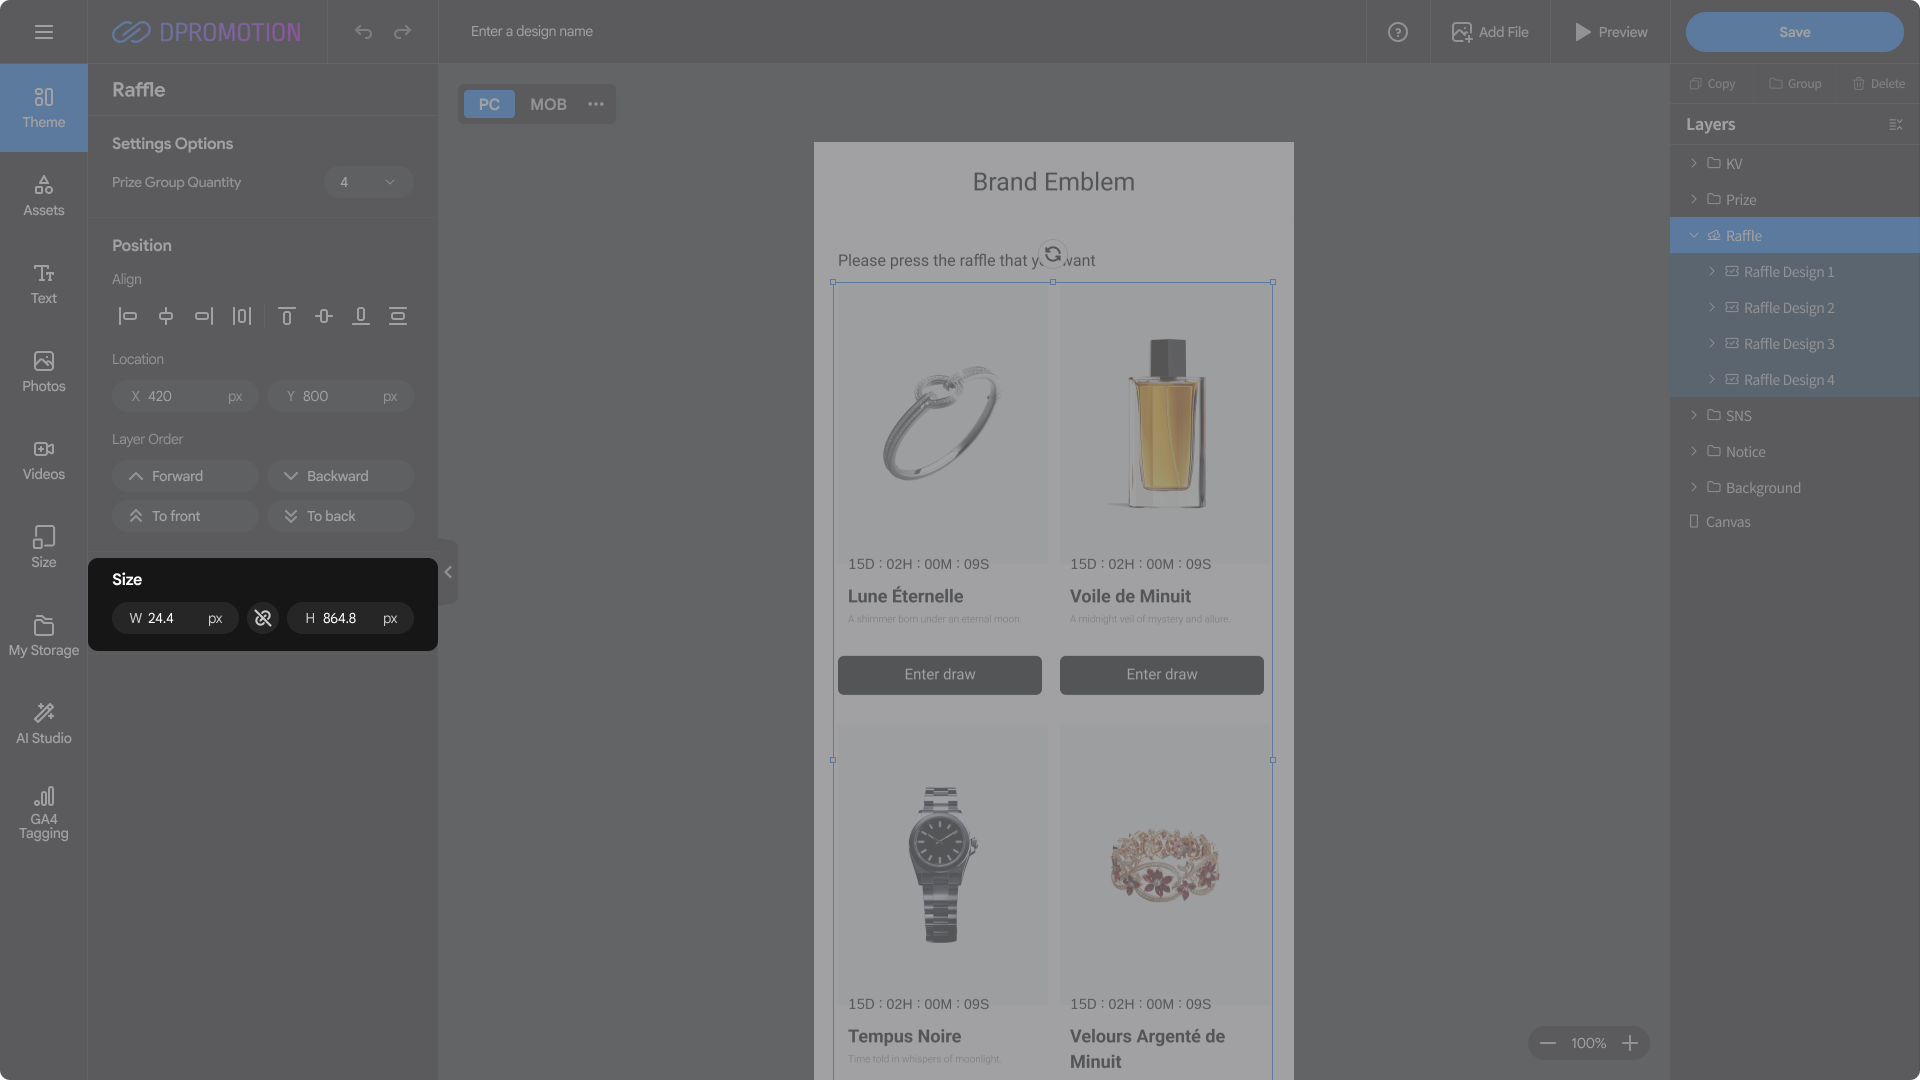
Task: Align left edges icon
Action: (x=127, y=316)
